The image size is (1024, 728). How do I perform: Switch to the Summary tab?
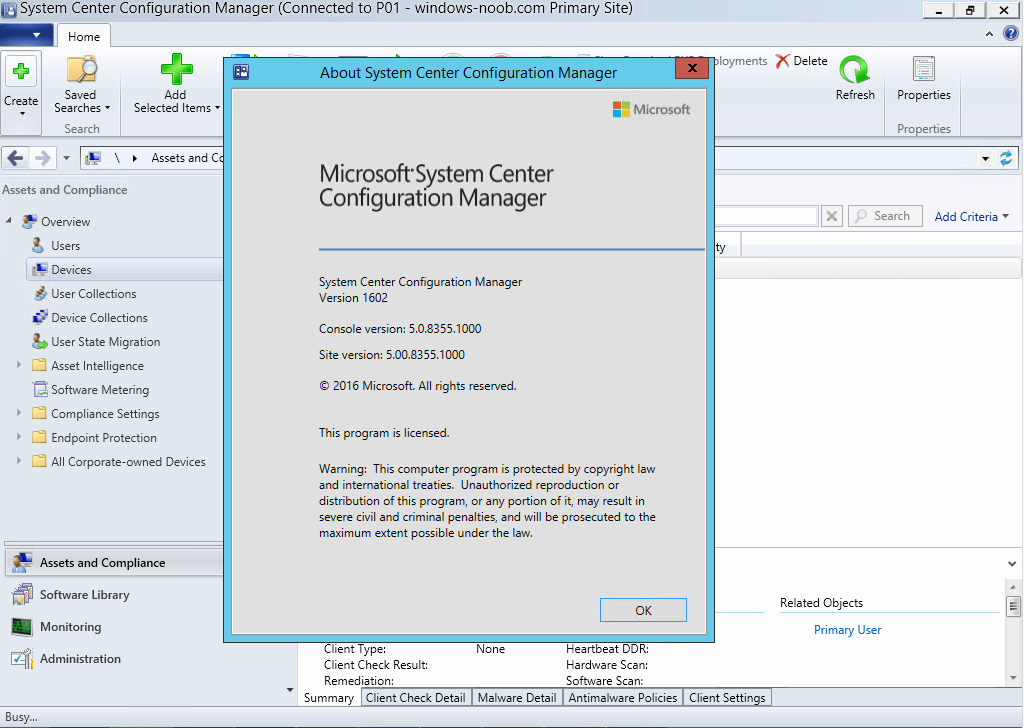pyautogui.click(x=328, y=698)
